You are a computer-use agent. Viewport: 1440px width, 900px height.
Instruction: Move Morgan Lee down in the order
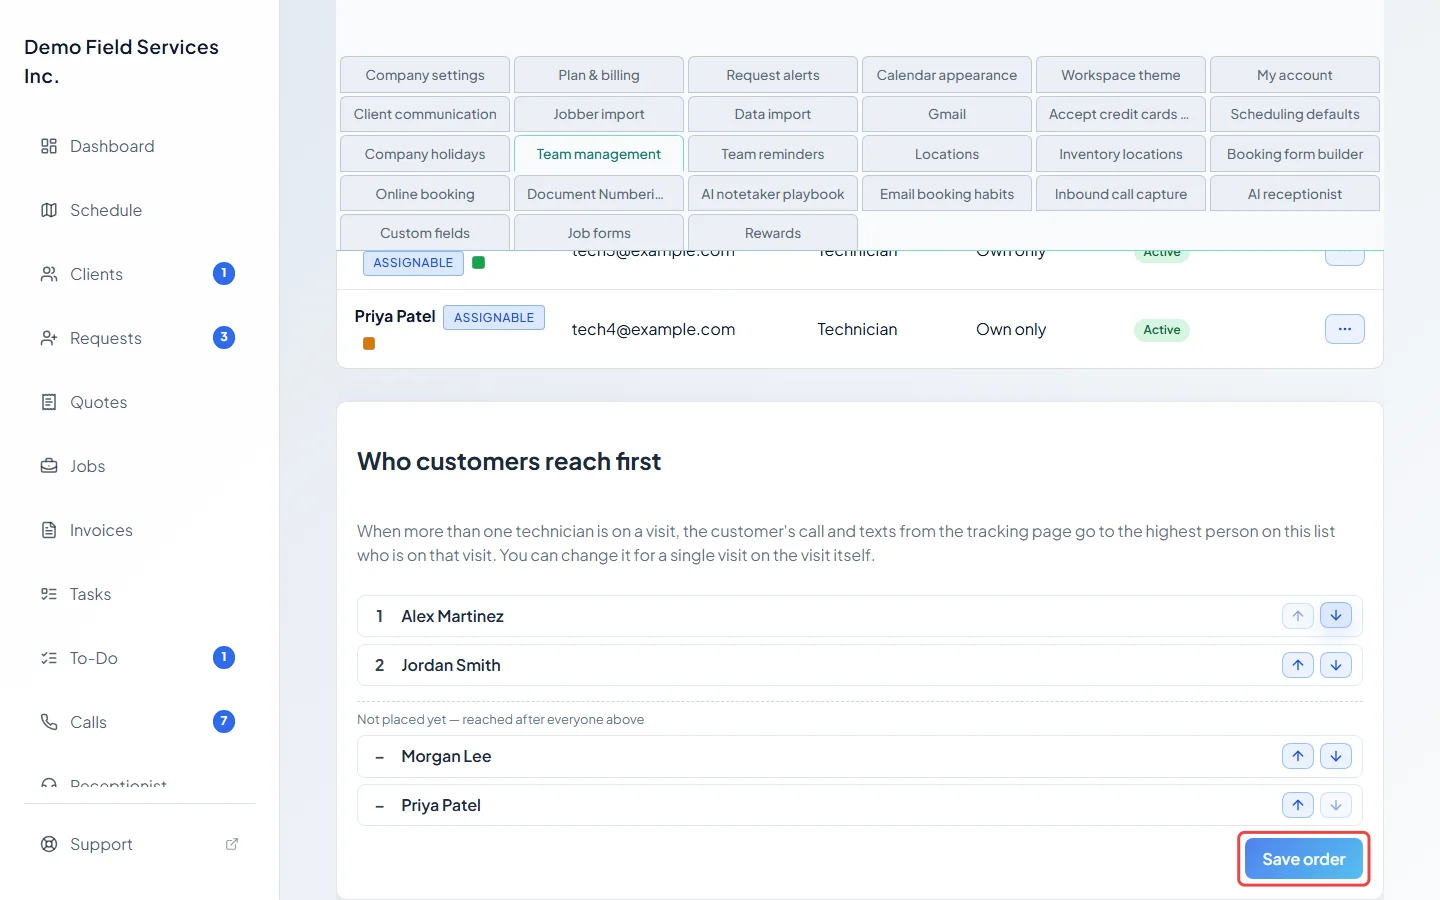pos(1336,756)
